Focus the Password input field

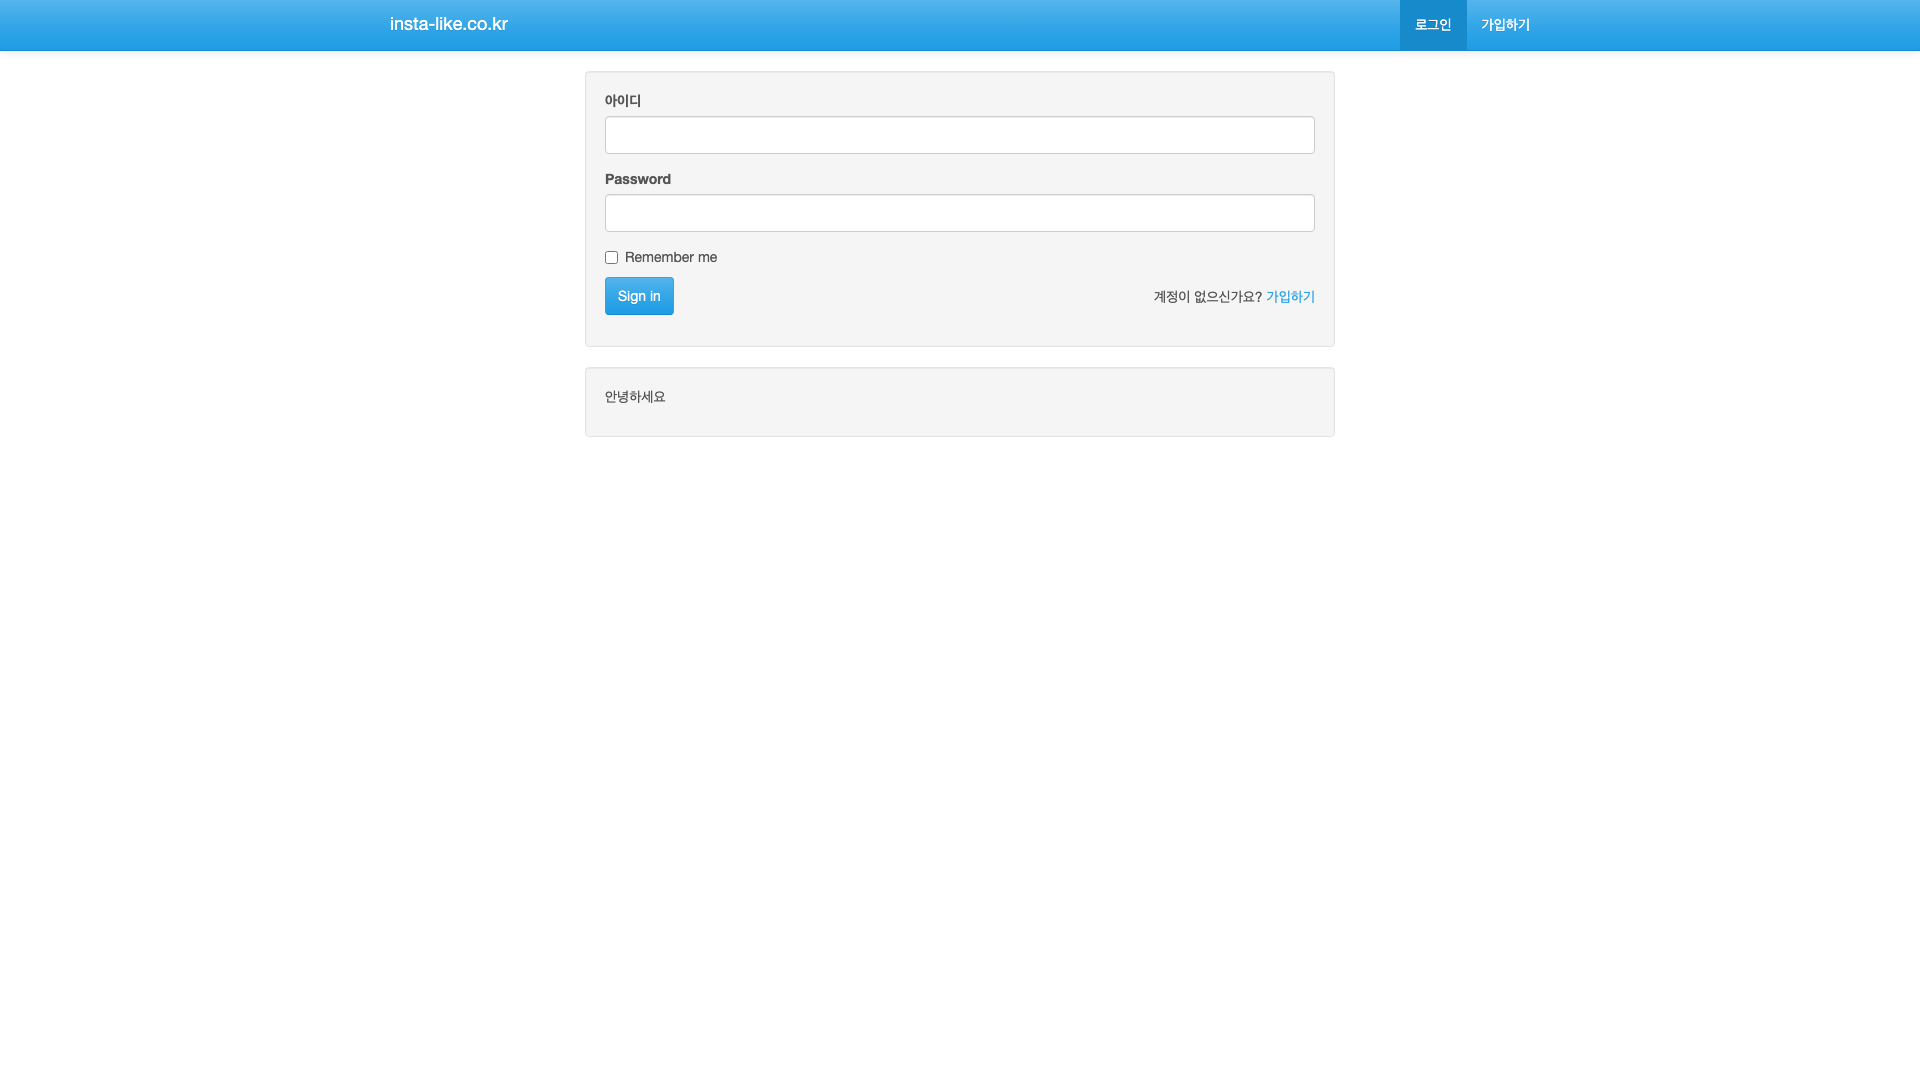(x=959, y=213)
